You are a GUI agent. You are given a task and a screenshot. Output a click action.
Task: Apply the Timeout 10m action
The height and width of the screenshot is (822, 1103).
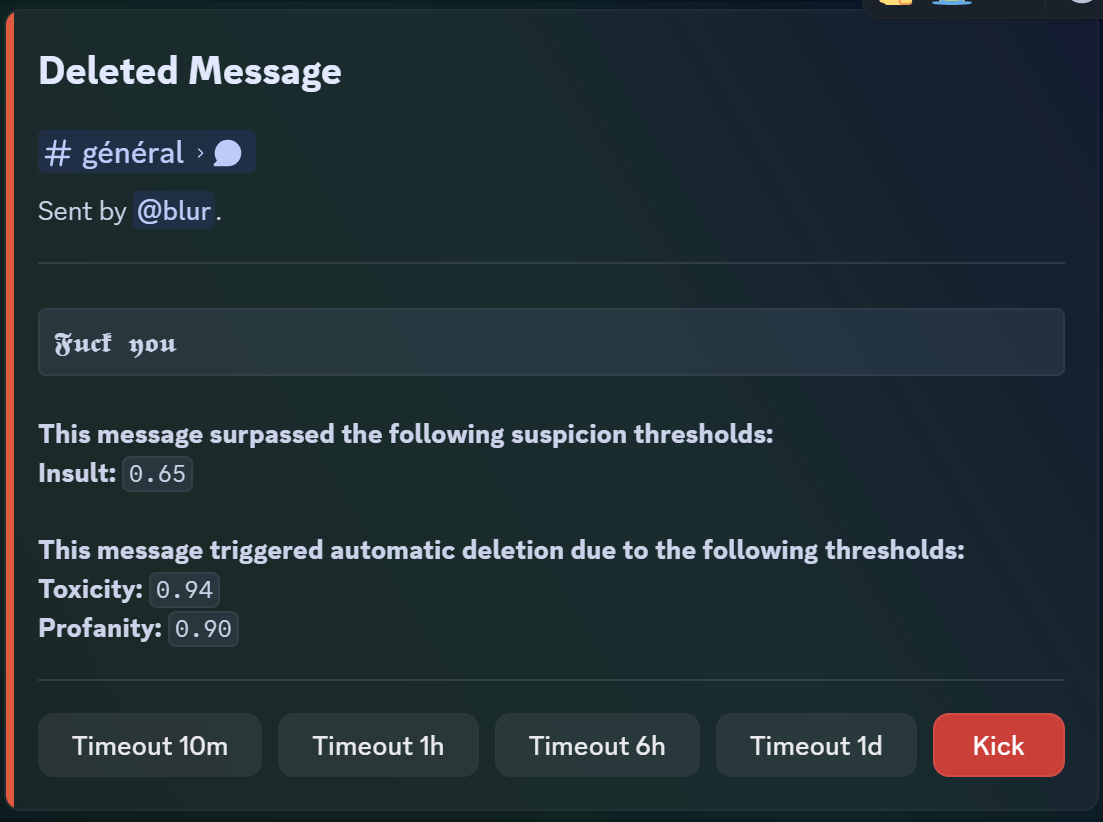[x=150, y=746]
